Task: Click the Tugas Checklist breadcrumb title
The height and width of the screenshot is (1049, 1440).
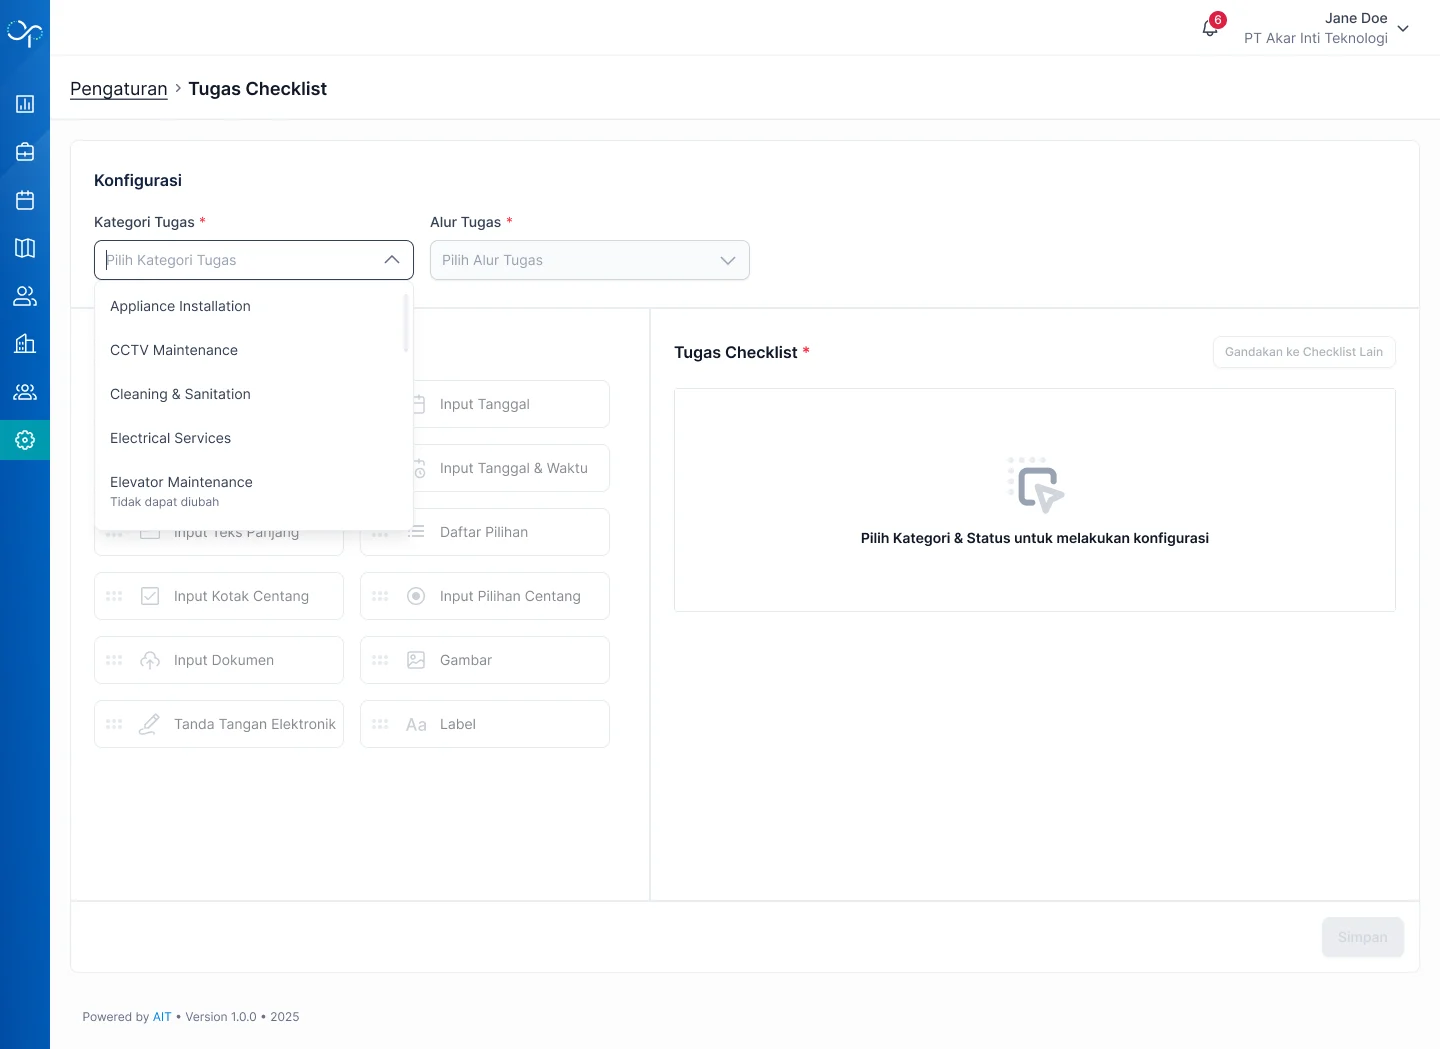Action: click(257, 89)
